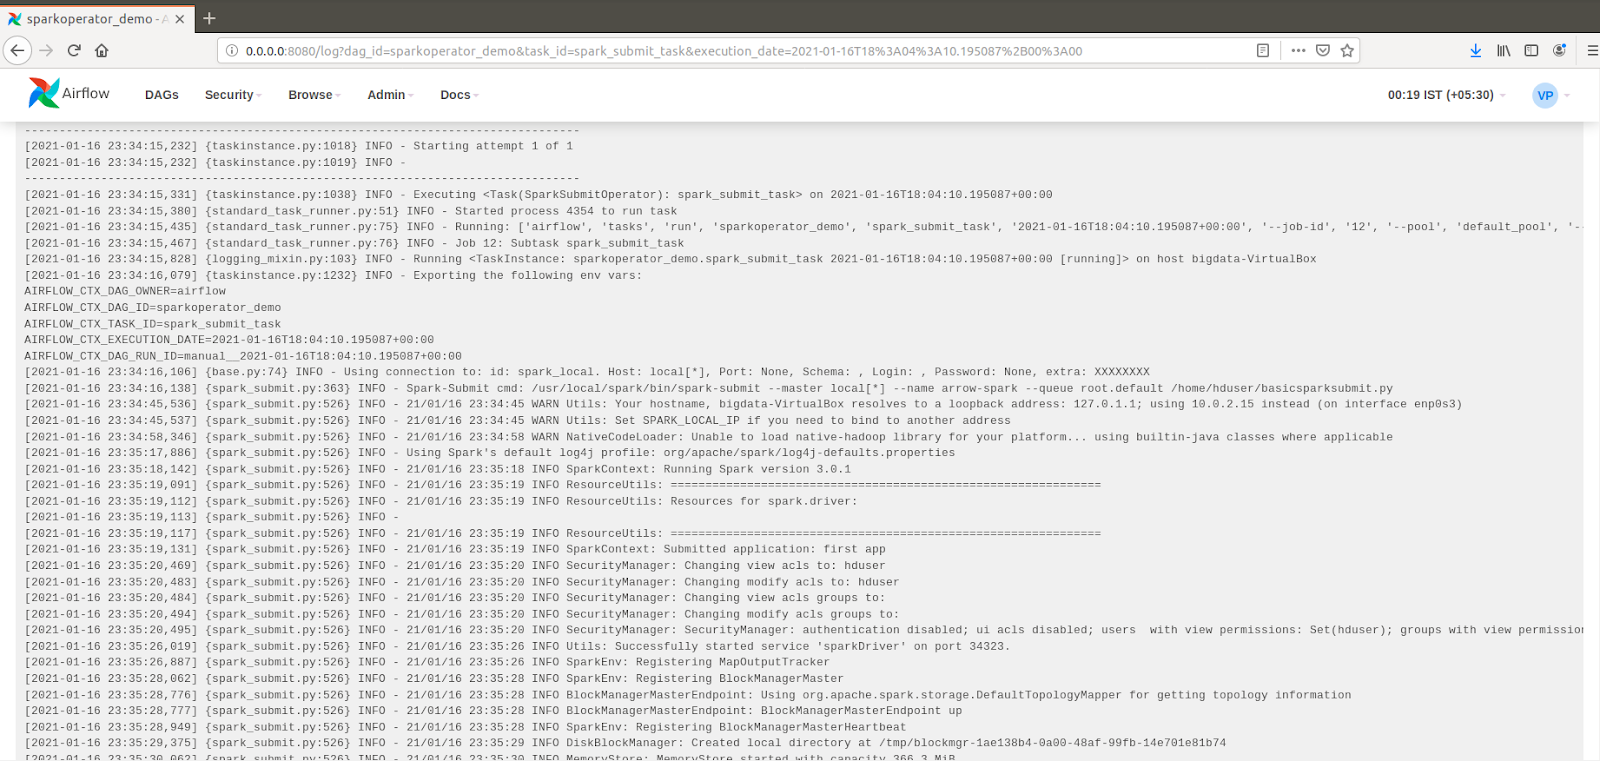Save page to Pocket
Image resolution: width=1600 pixels, height=761 pixels.
(1323, 50)
